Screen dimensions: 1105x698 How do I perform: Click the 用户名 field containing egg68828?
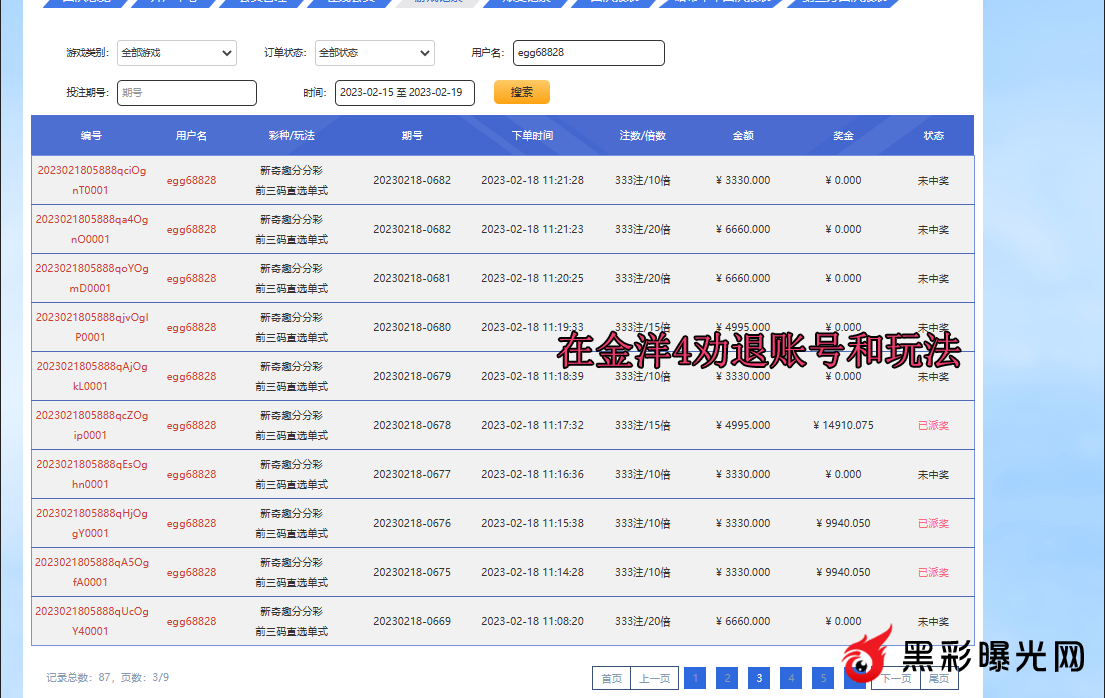click(588, 53)
